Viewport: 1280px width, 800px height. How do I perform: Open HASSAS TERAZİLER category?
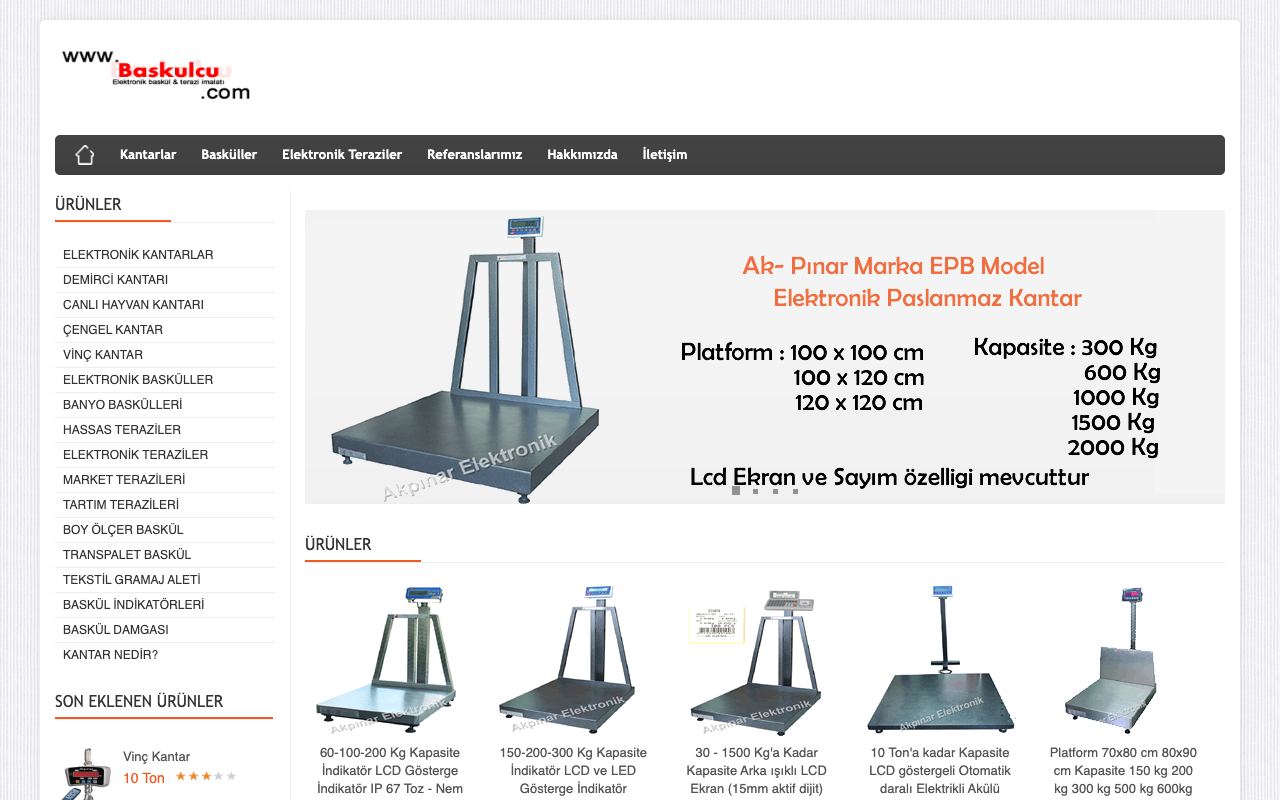tap(122, 430)
